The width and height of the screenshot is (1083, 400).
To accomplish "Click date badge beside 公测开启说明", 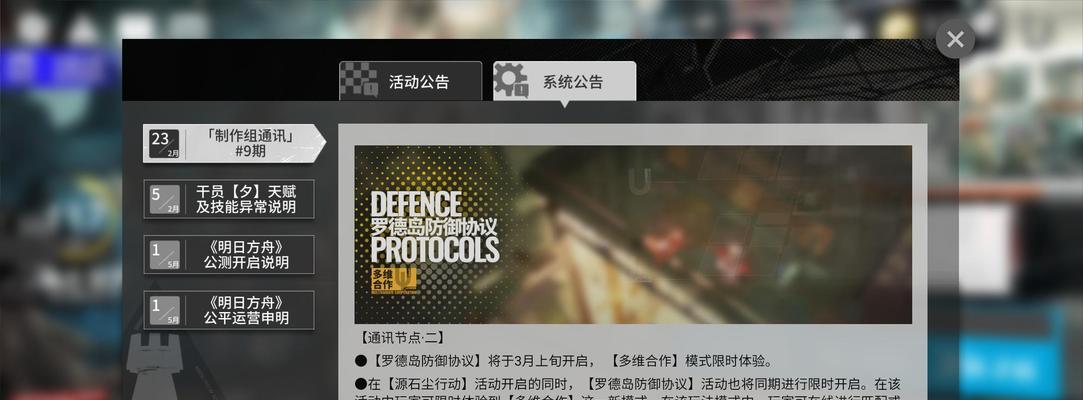I will (164, 254).
